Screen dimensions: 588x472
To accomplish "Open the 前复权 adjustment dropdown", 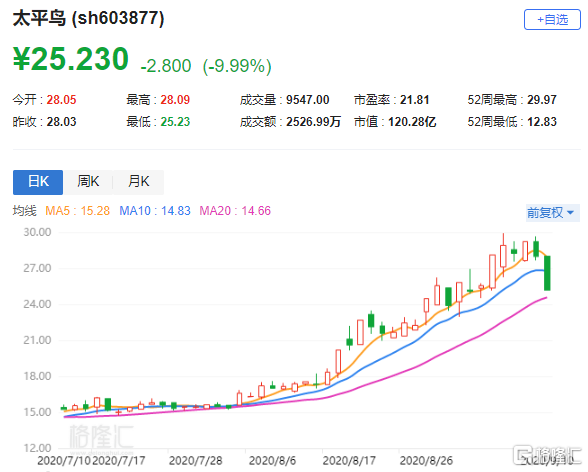I will coord(552,213).
